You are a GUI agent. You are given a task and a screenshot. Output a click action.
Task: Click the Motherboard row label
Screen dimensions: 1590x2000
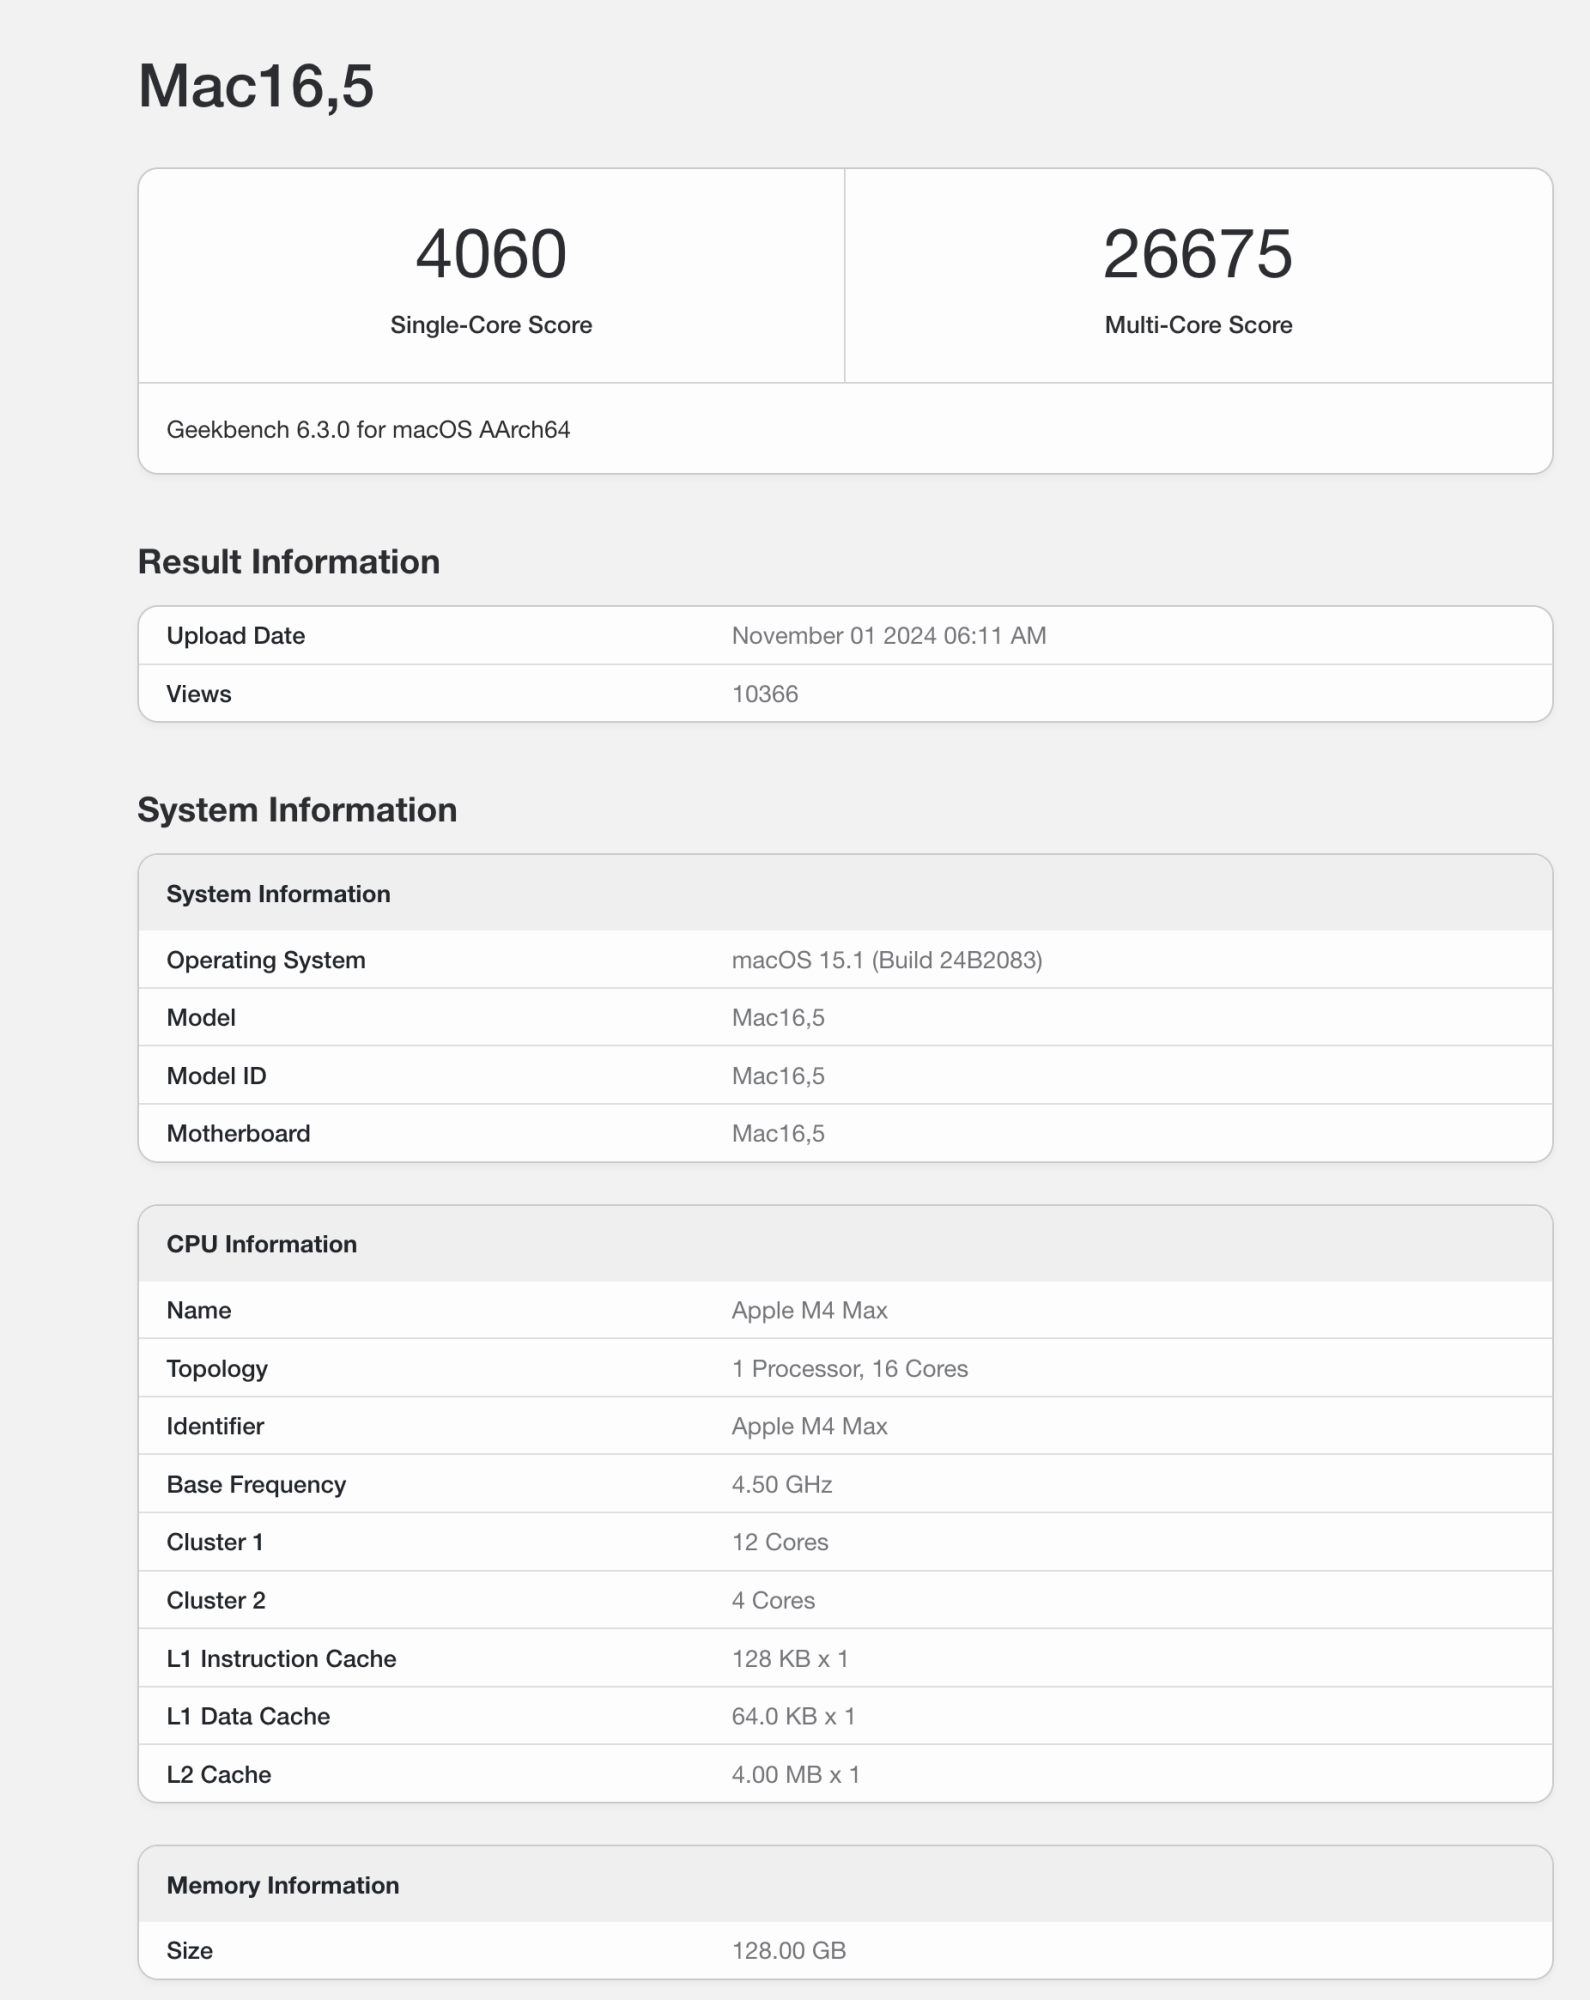point(238,1134)
